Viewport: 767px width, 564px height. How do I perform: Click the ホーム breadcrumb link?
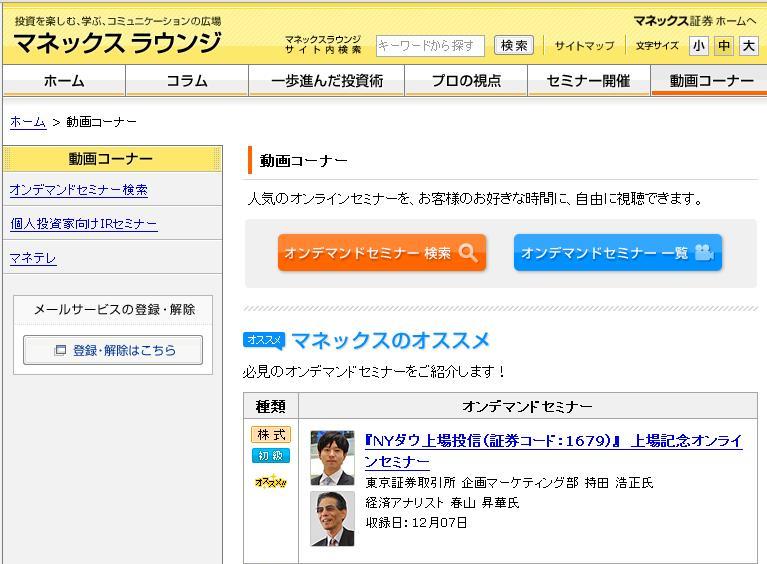[28, 122]
